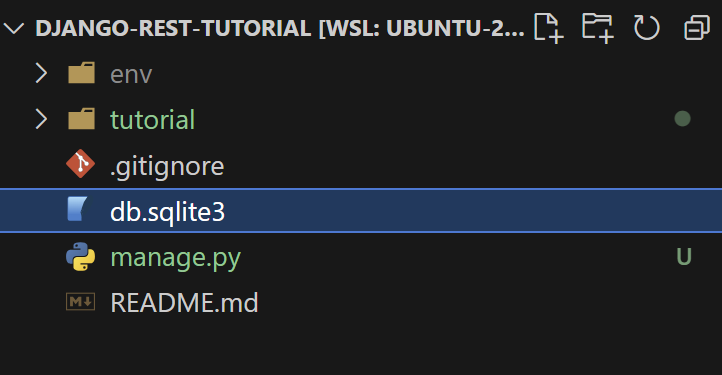This screenshot has width=722, height=375.
Task: Click the green change dot on tutorial
Action: tap(682, 118)
